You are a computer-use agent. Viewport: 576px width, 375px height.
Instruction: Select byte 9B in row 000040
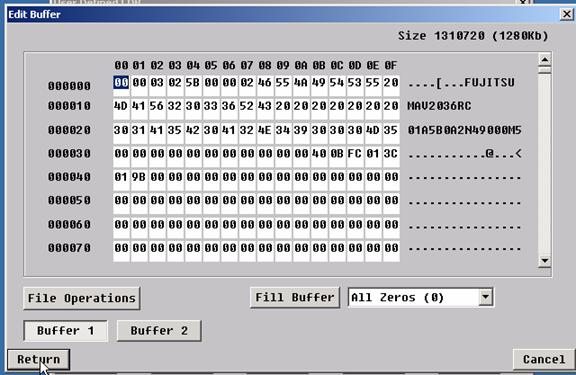tap(139, 177)
